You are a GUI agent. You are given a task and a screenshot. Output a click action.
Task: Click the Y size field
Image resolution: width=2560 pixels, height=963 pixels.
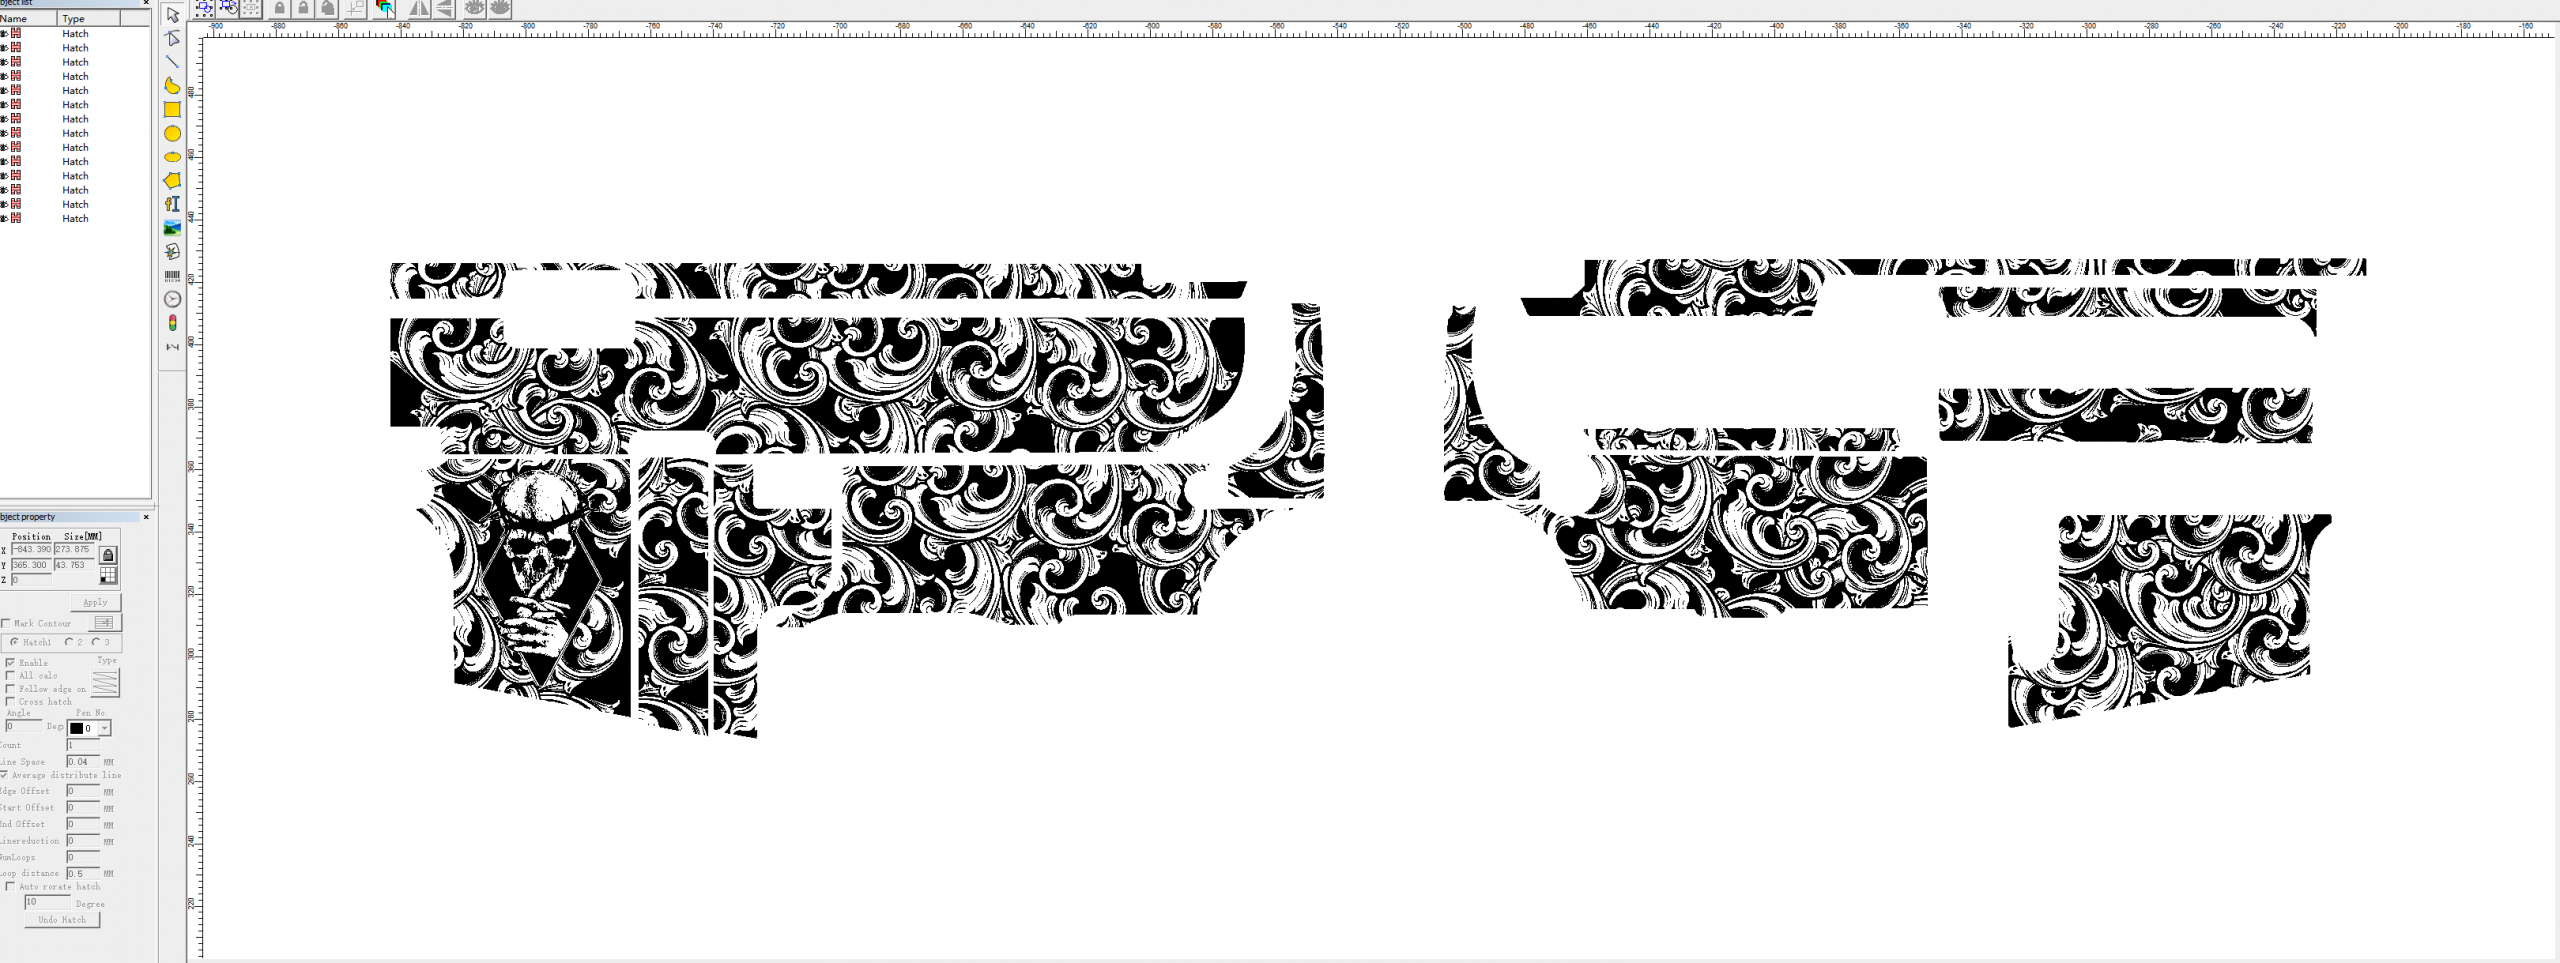(x=74, y=565)
